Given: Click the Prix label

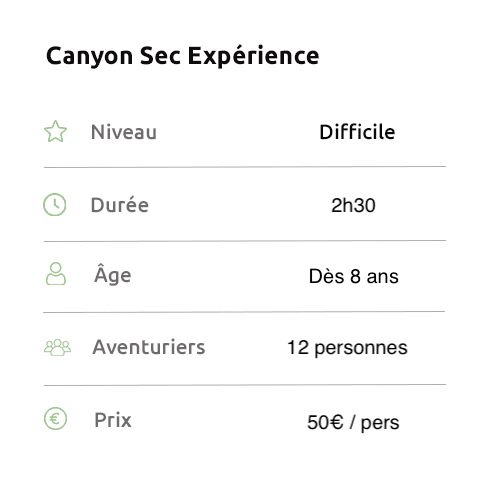Looking at the screenshot, I should 113,420.
